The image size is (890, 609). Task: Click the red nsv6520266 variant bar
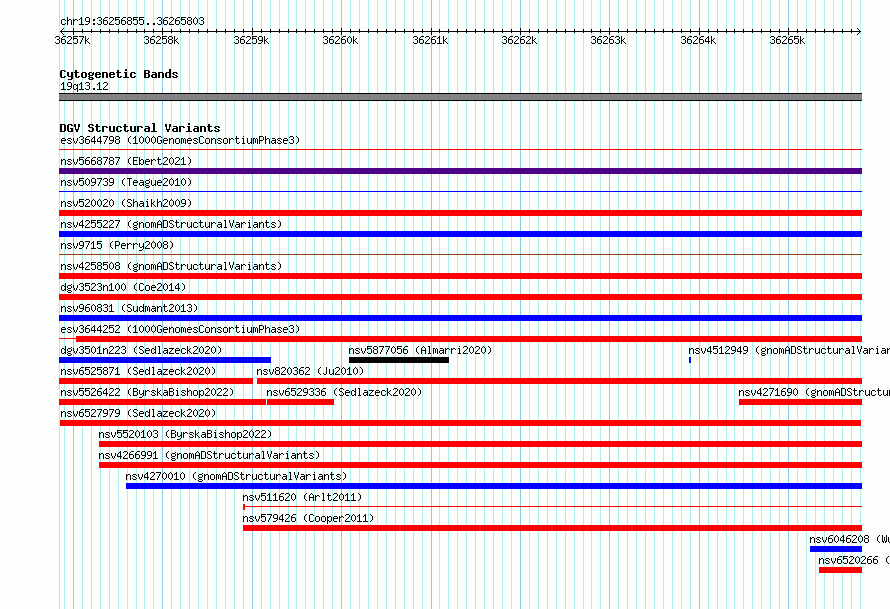click(x=841, y=570)
